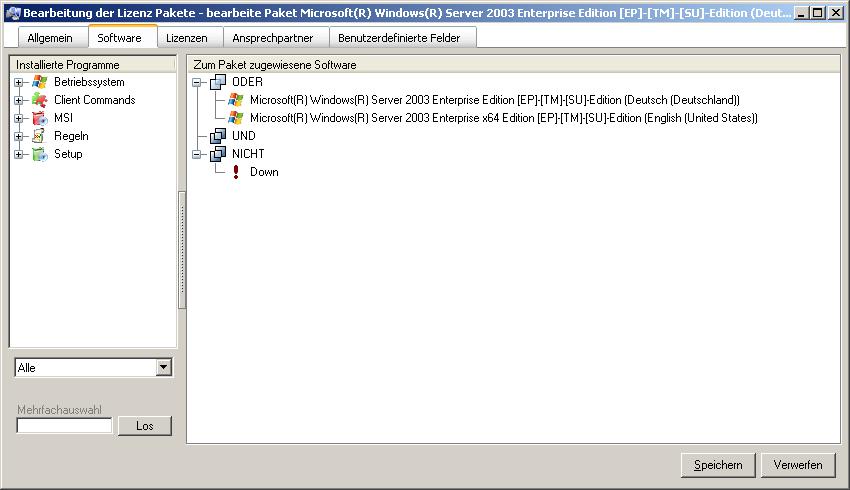Screen dimensions: 850x490
Task: Select the UND node text
Action: click(x=243, y=136)
